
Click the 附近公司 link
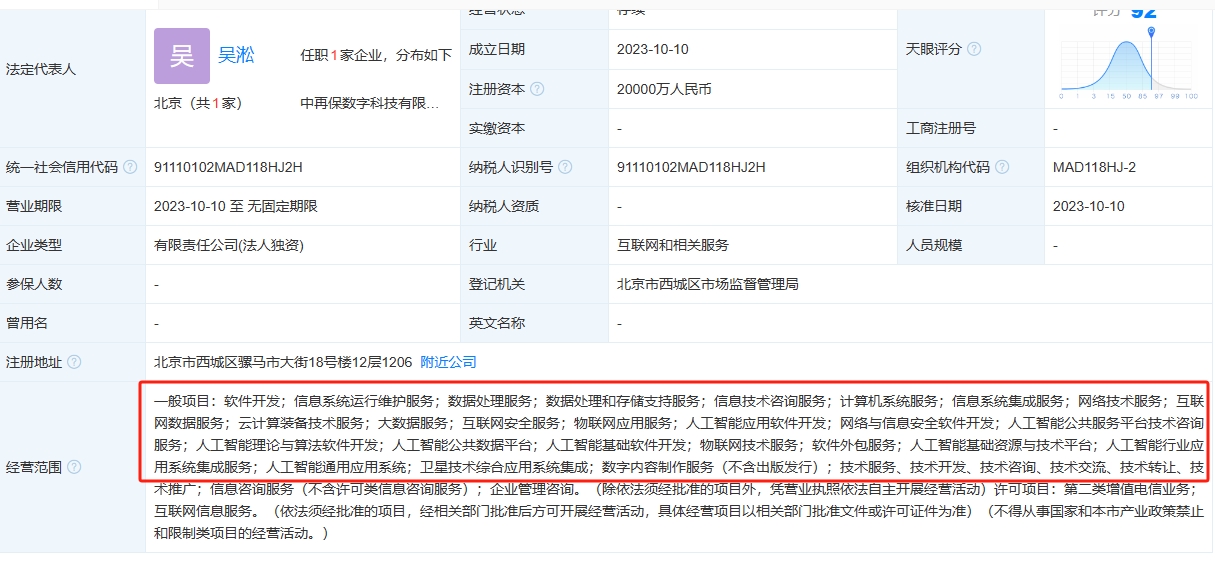[448, 362]
